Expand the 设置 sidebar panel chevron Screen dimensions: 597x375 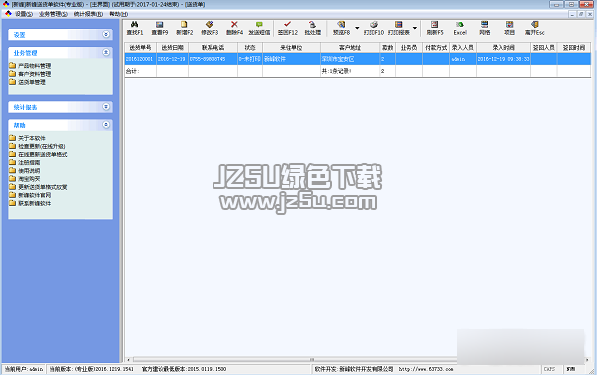(106, 34)
